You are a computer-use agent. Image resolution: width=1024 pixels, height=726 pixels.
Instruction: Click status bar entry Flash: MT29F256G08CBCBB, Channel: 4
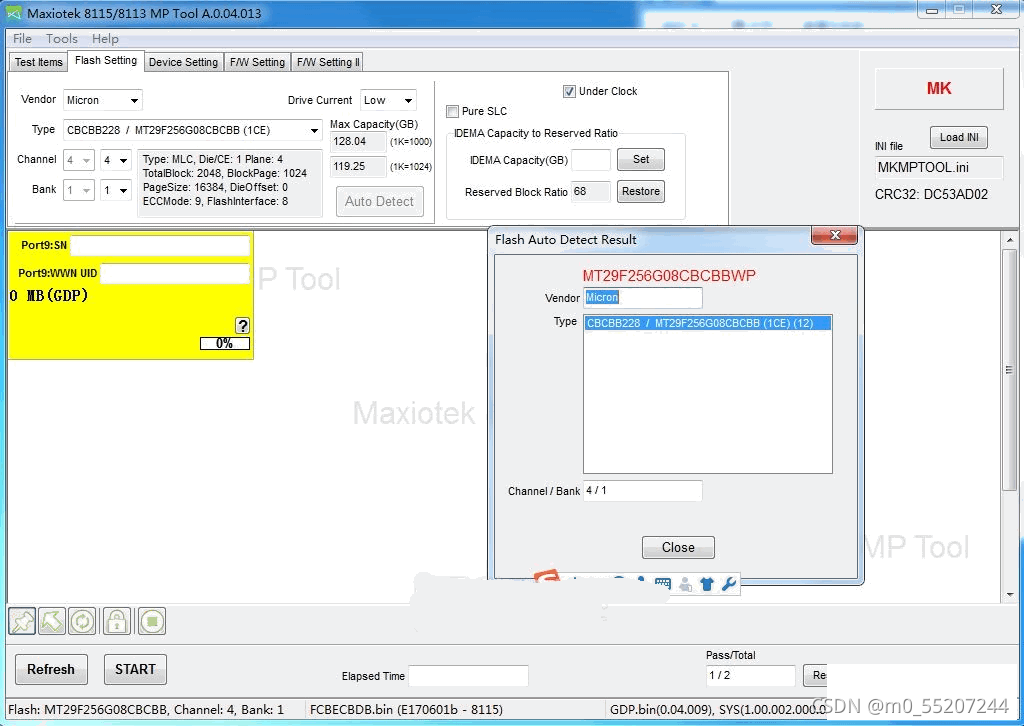[x=146, y=710]
